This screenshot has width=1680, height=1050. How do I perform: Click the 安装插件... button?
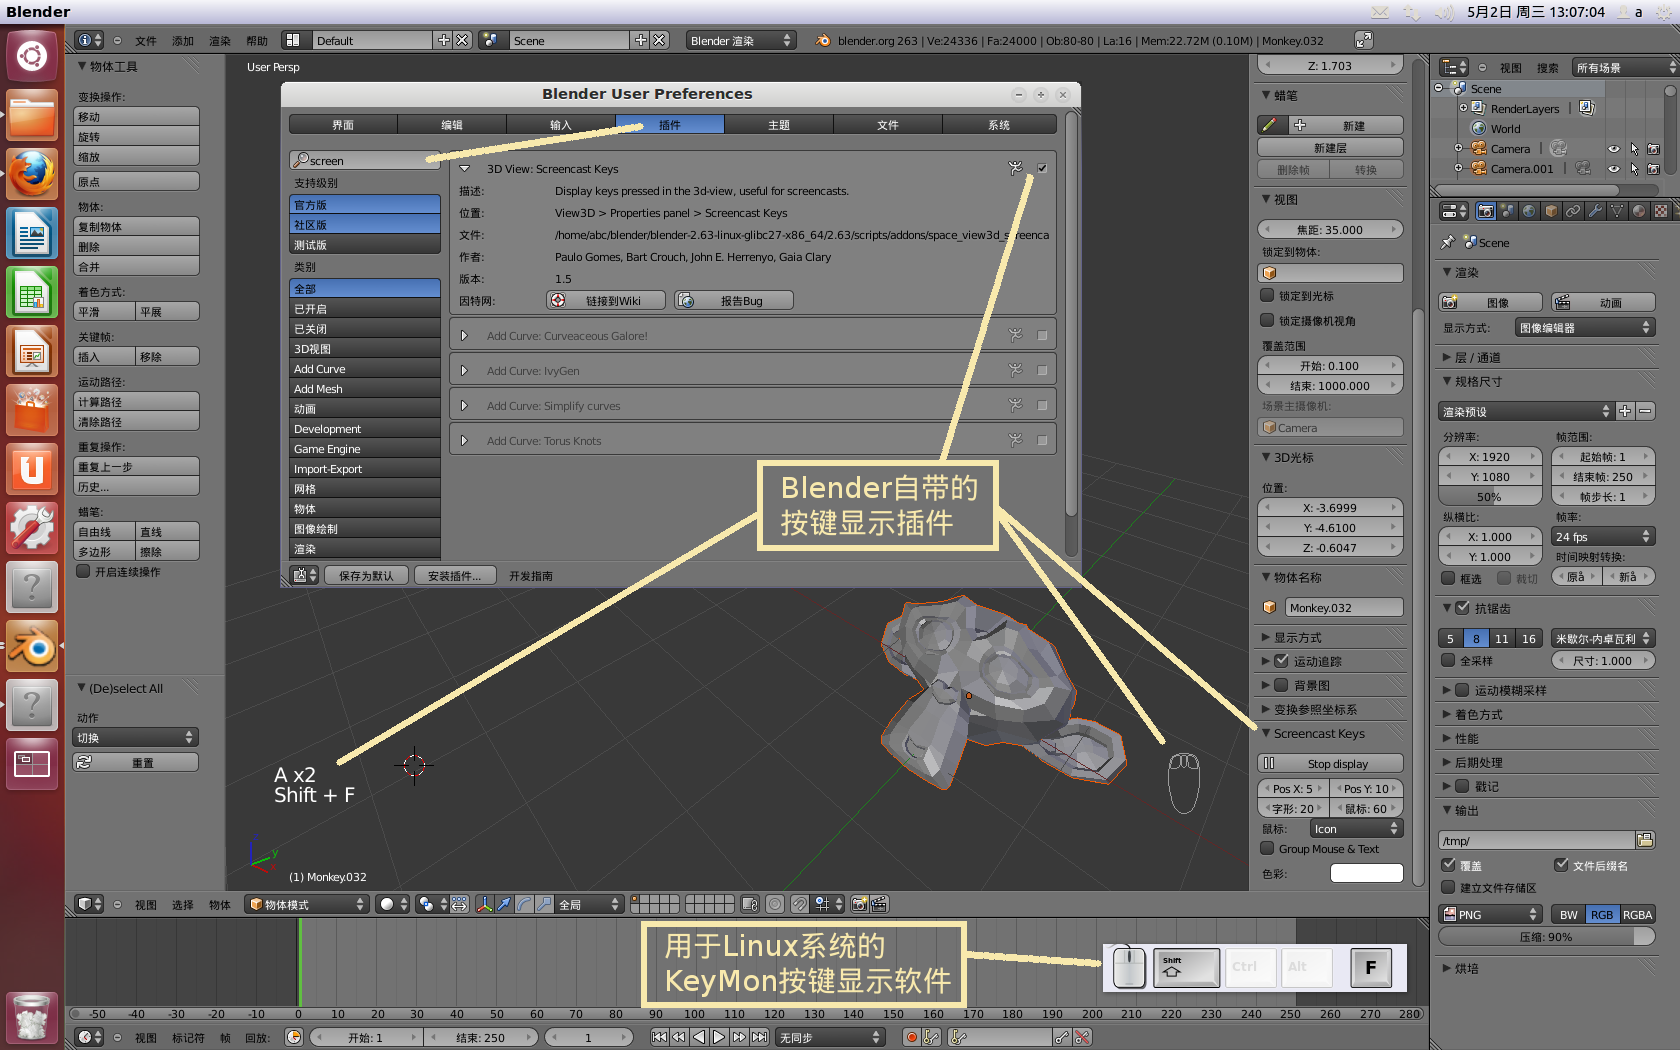455,575
